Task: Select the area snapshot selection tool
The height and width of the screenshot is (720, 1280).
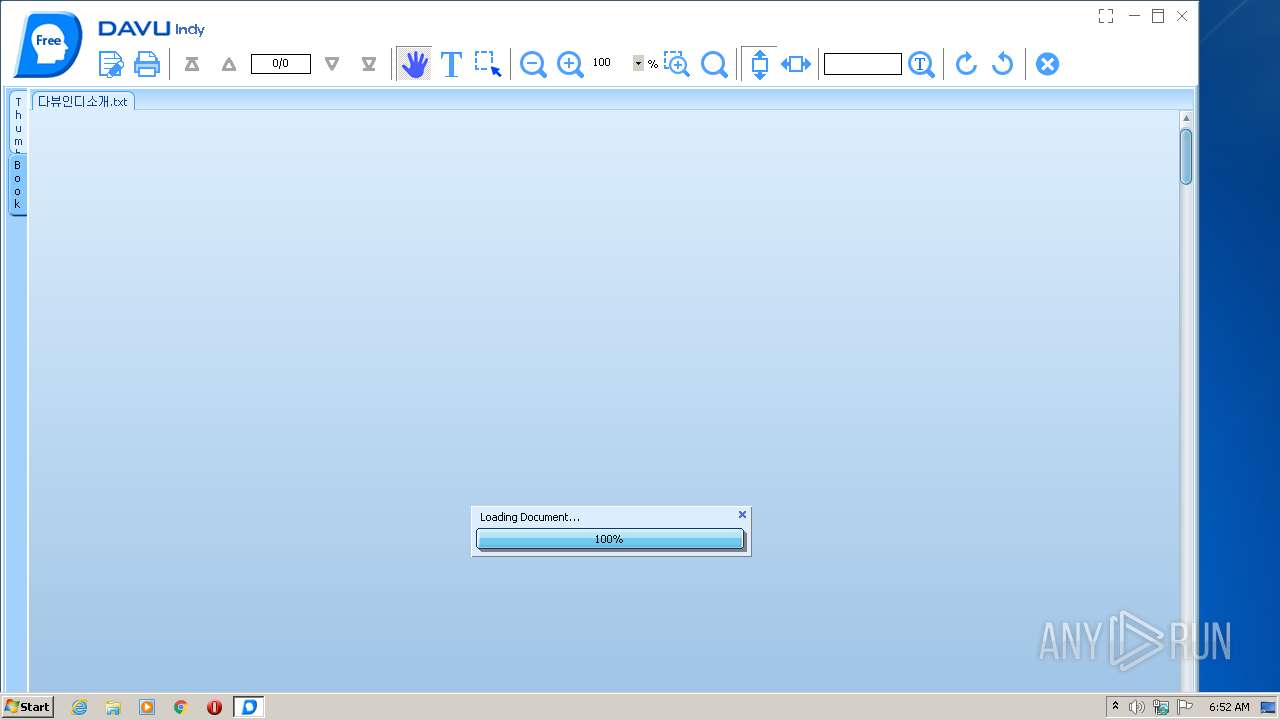Action: [x=488, y=64]
